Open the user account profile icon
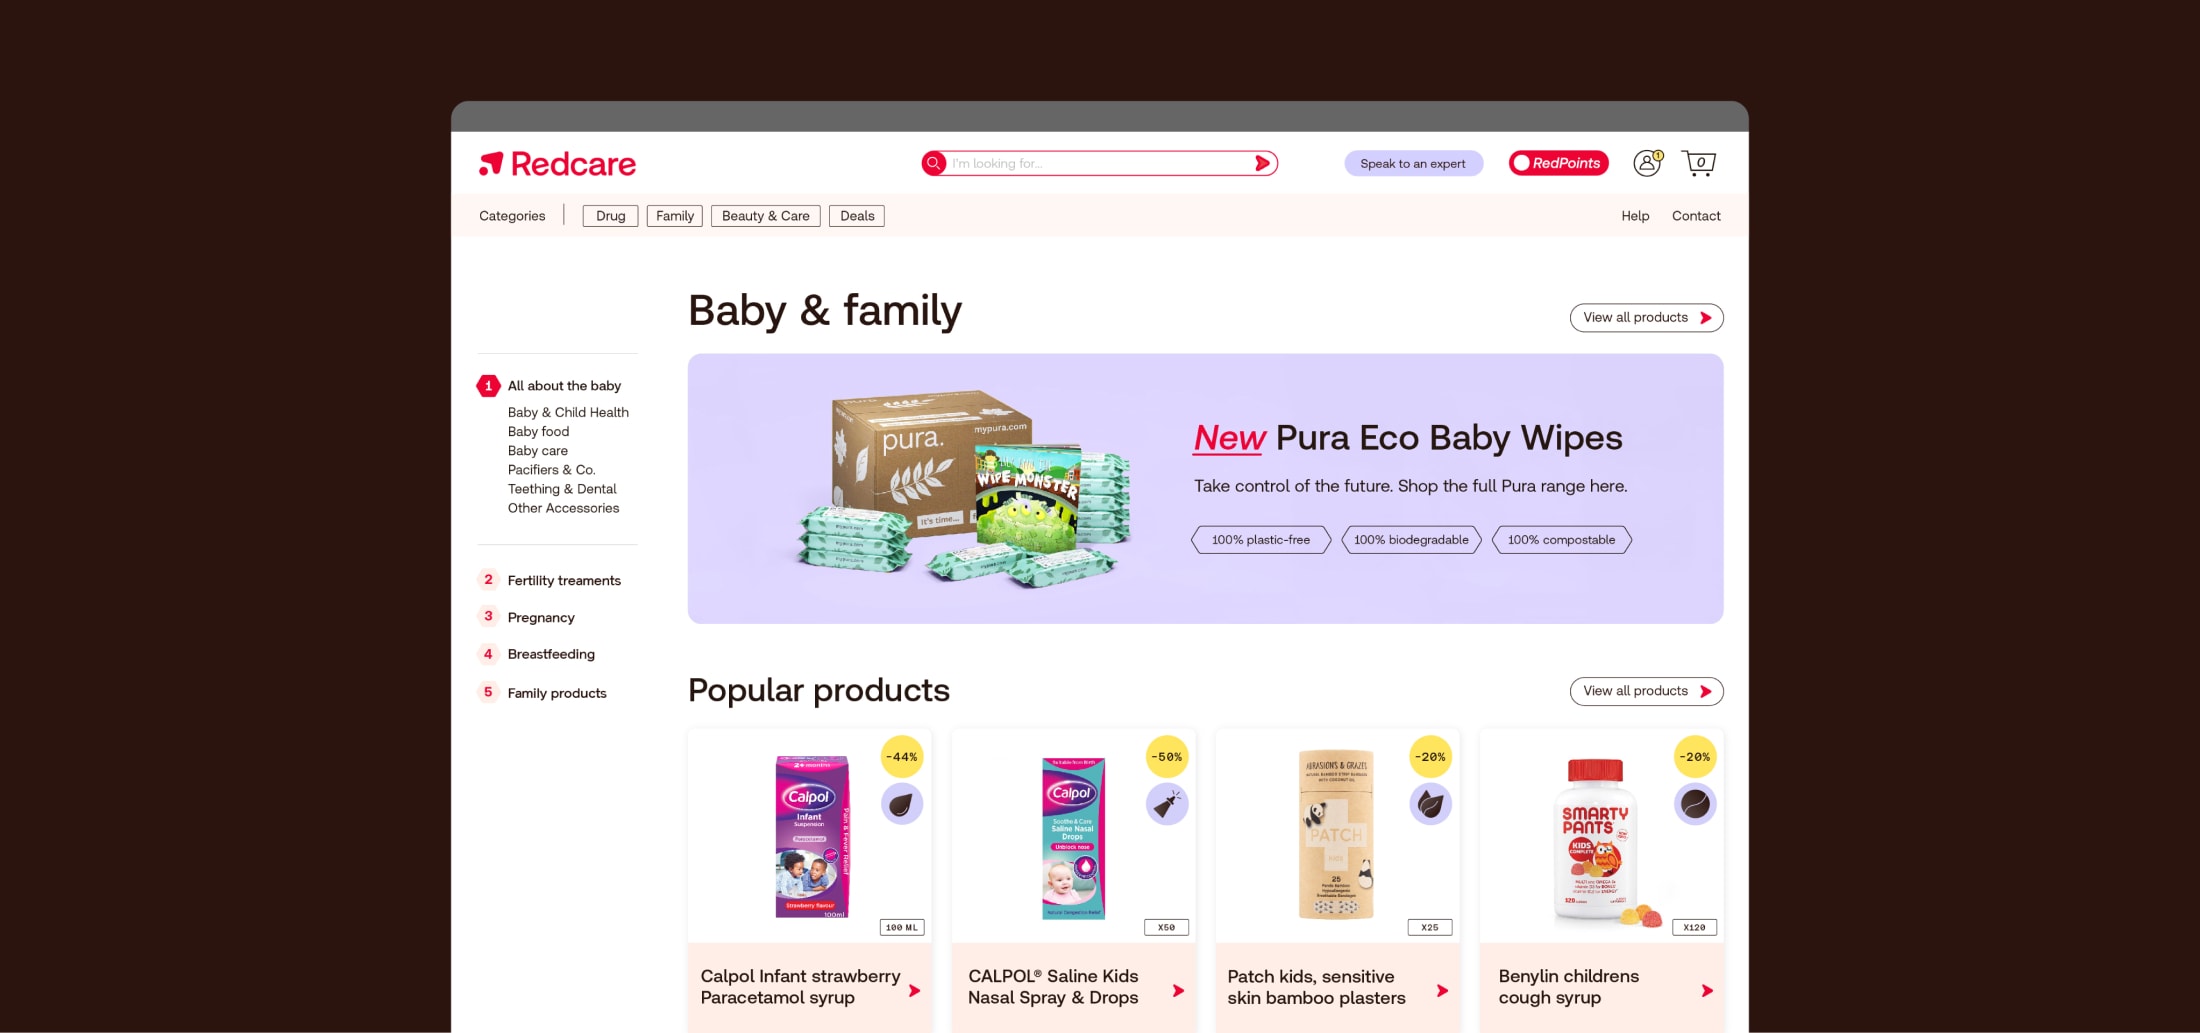The height and width of the screenshot is (1033, 2200). (1647, 163)
